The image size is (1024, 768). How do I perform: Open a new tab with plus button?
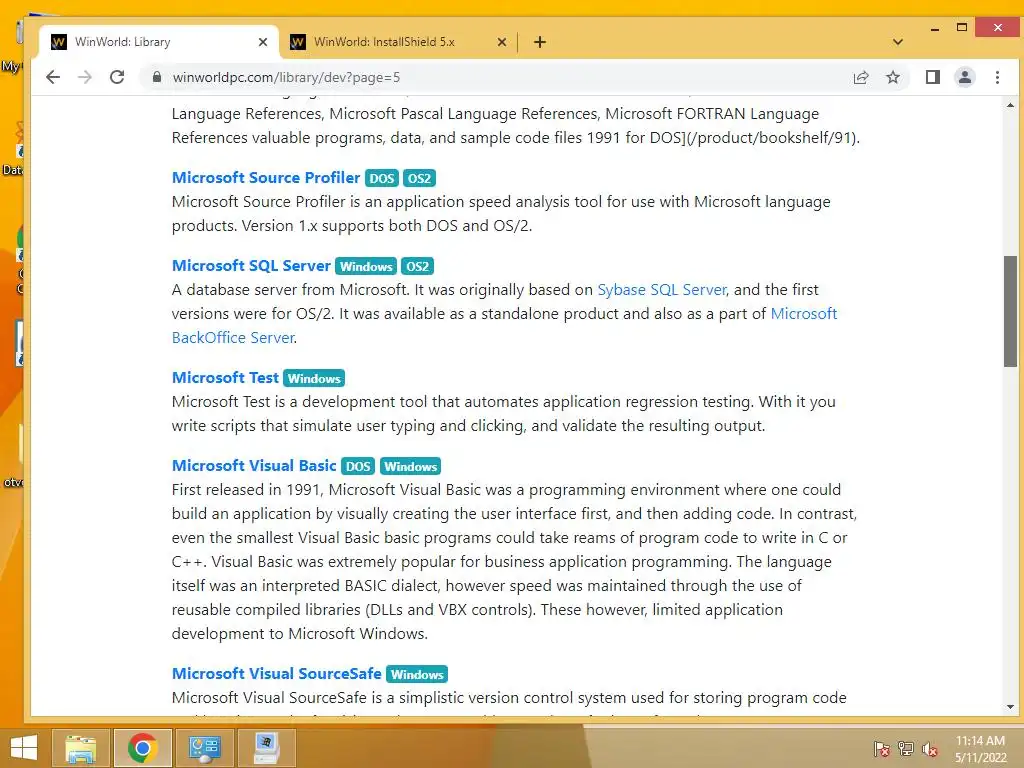(539, 42)
